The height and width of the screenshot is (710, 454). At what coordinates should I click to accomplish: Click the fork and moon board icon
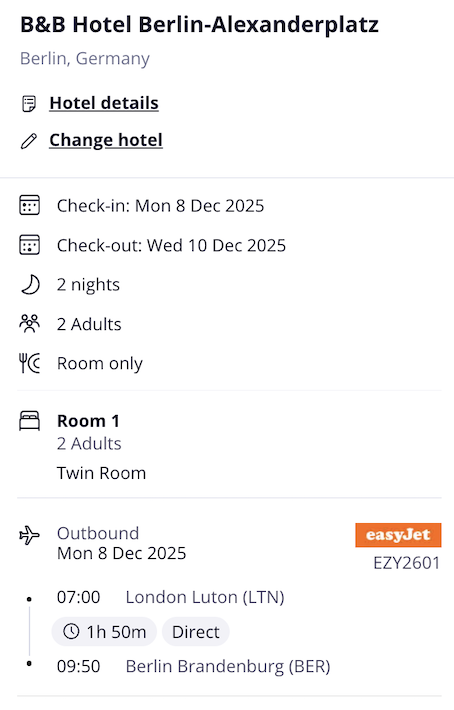pyautogui.click(x=29, y=363)
